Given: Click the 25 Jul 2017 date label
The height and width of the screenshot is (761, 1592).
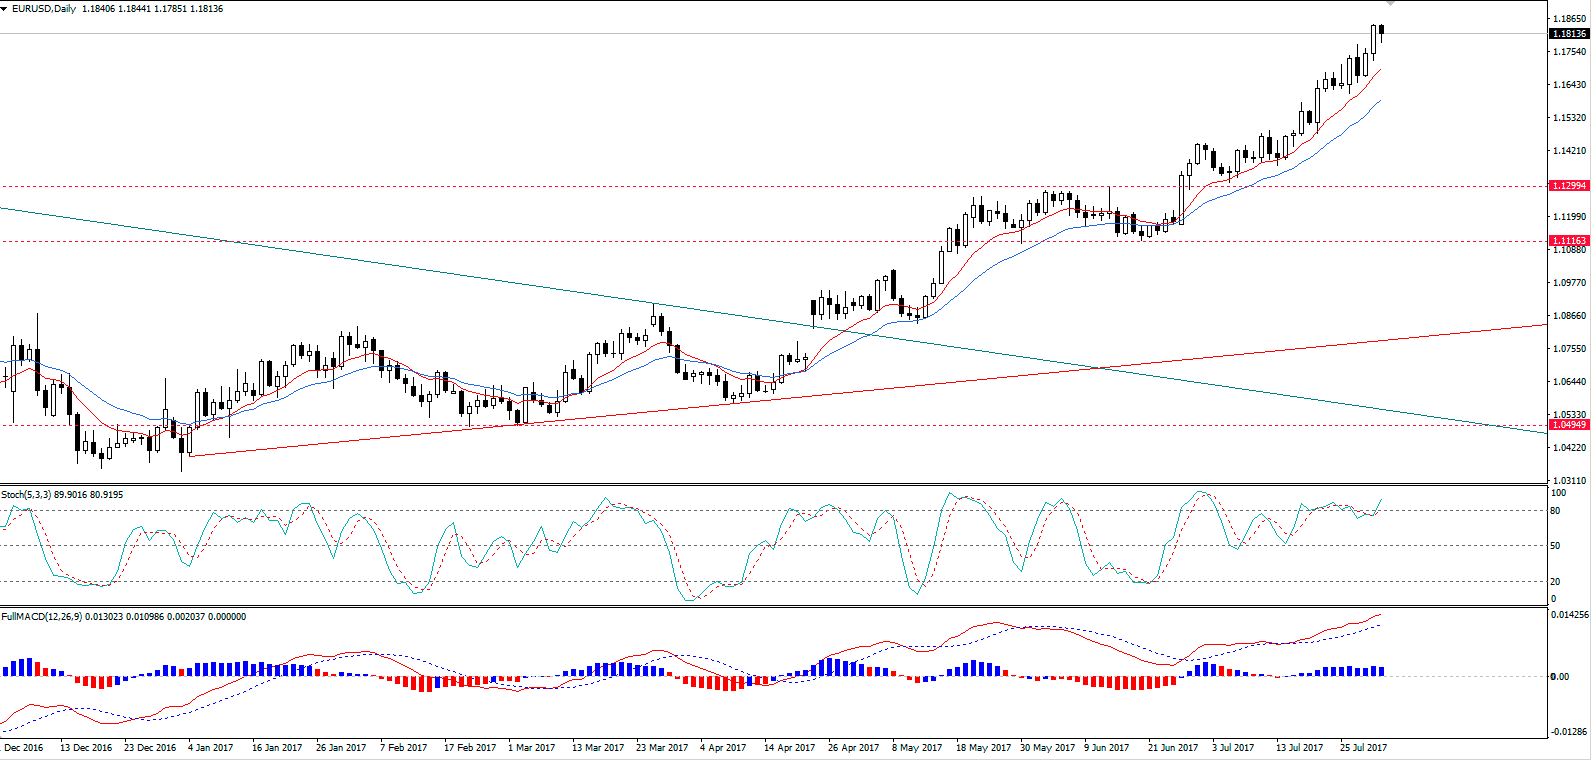Looking at the screenshot, I should (x=1363, y=748).
